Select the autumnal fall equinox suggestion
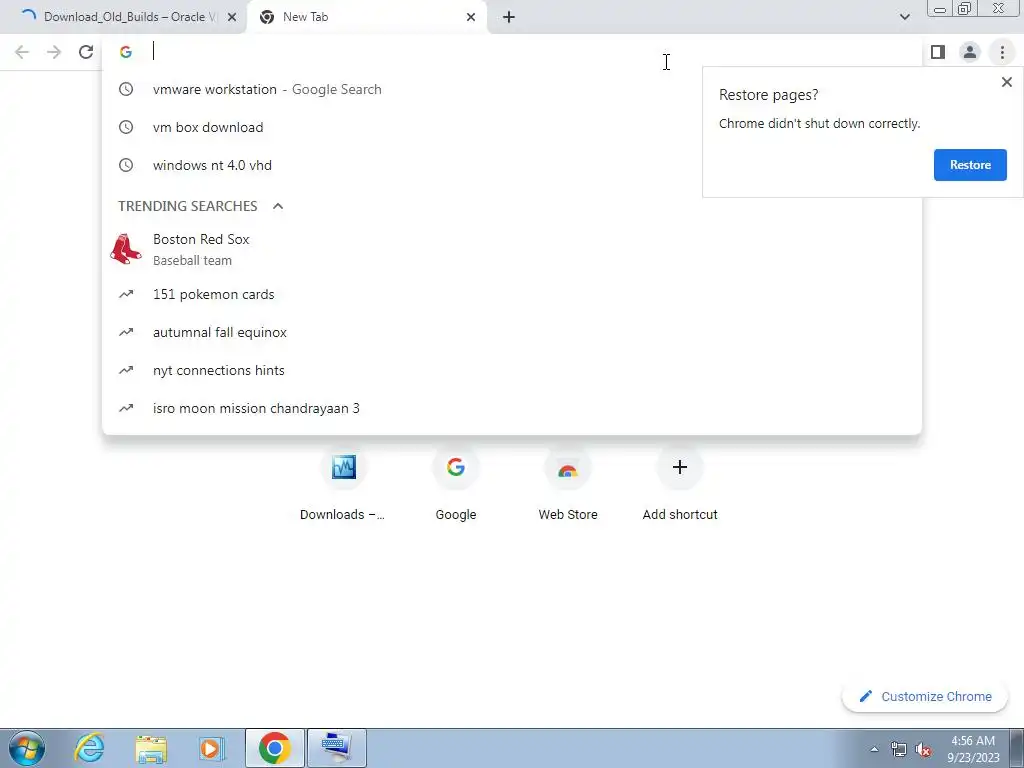This screenshot has width=1024, height=768. 512,332
